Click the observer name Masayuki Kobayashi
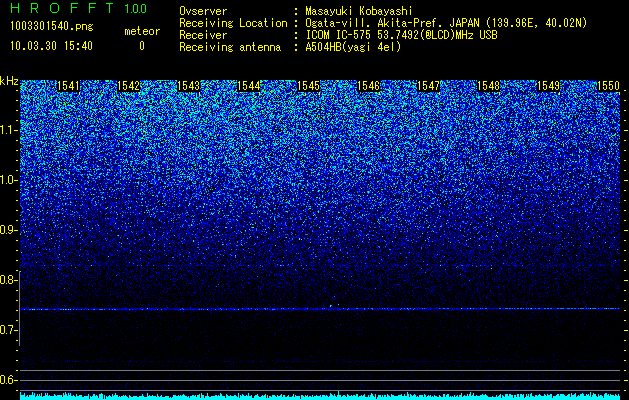Screen dimensions: 629x400 coord(359,11)
